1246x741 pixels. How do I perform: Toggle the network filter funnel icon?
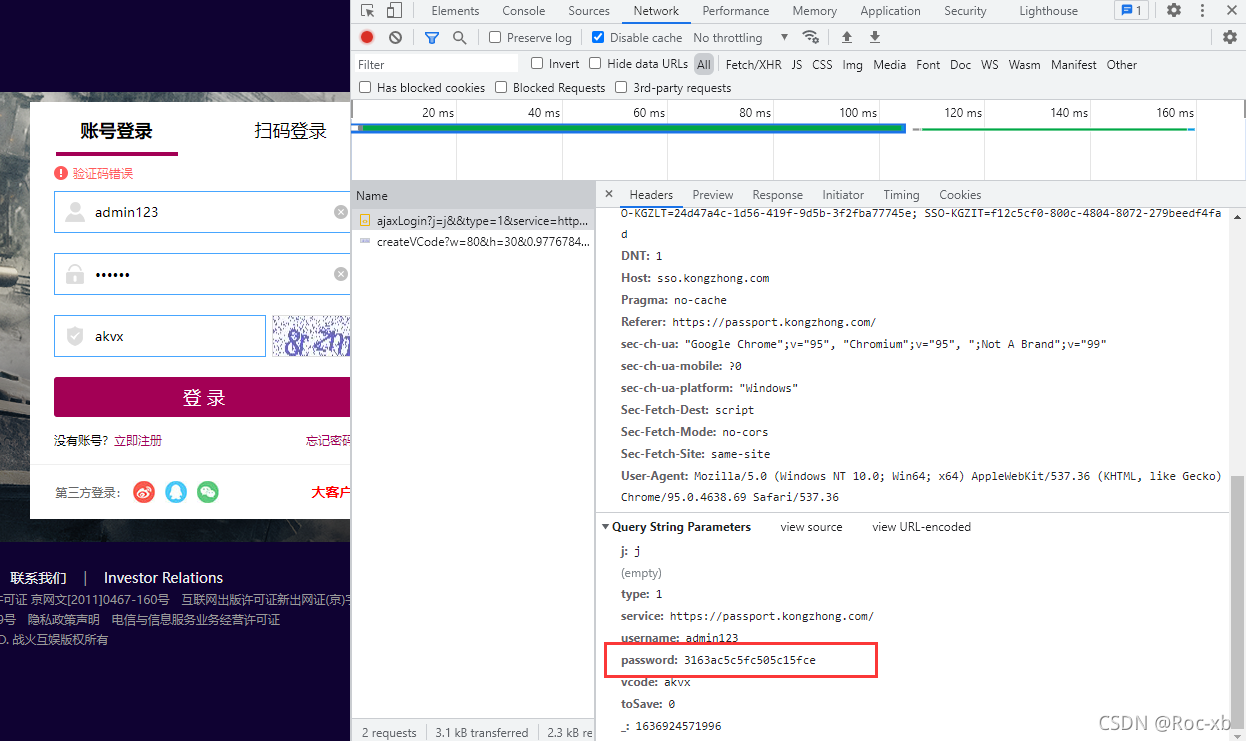pos(432,37)
